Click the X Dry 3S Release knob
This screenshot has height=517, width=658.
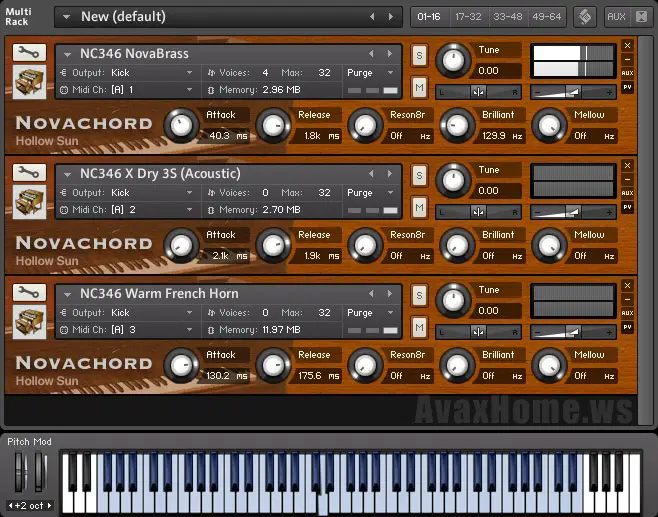(x=273, y=245)
